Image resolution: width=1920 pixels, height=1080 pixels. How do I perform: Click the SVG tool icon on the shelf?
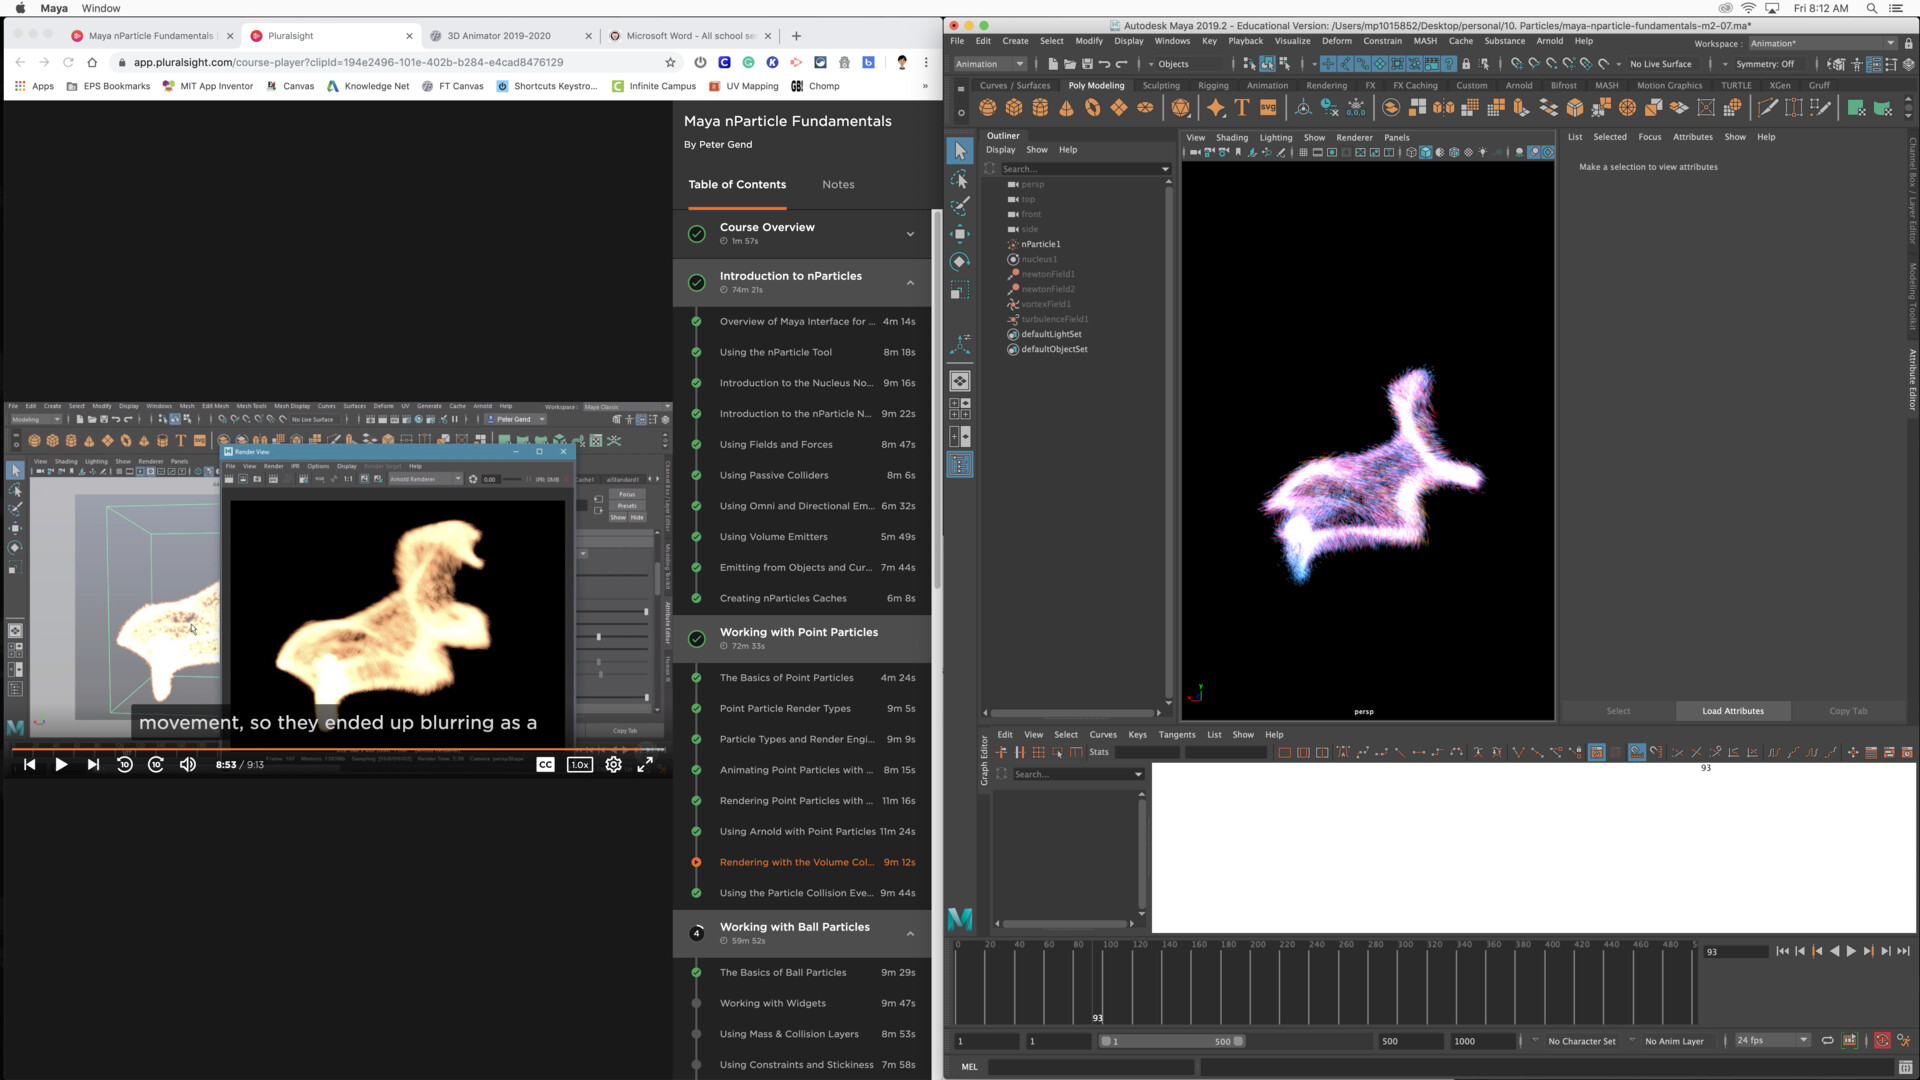[x=1268, y=108]
